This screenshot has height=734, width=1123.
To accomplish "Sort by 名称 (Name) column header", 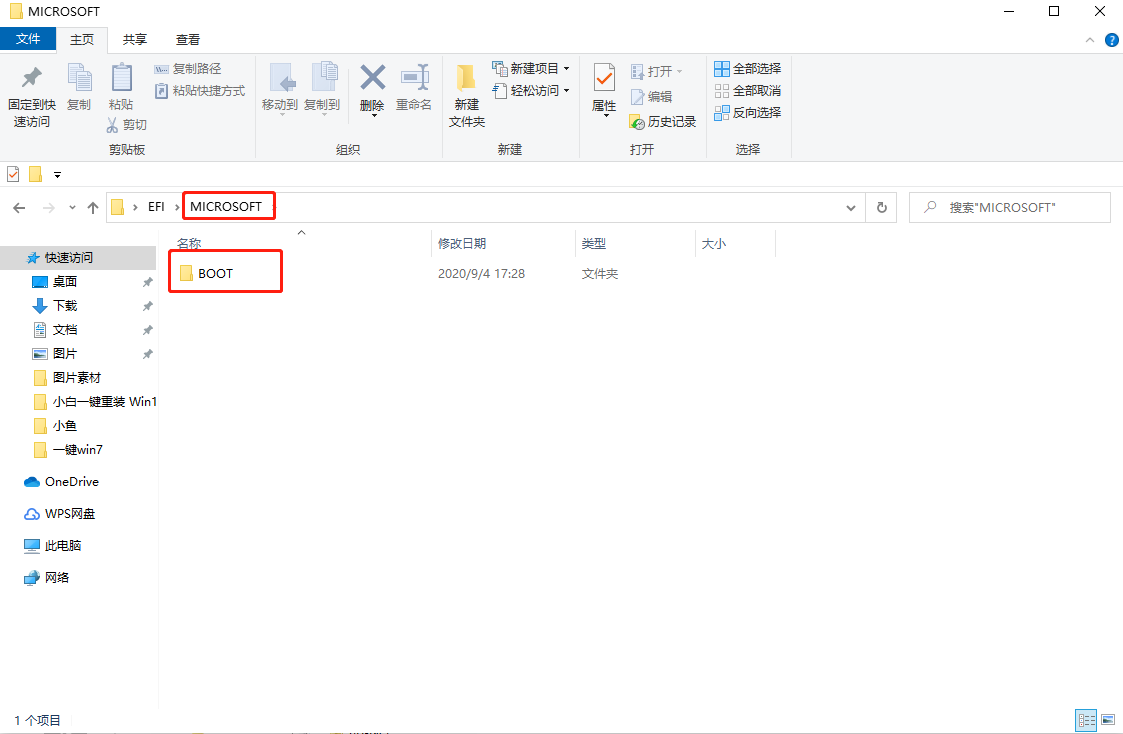I will [x=189, y=243].
